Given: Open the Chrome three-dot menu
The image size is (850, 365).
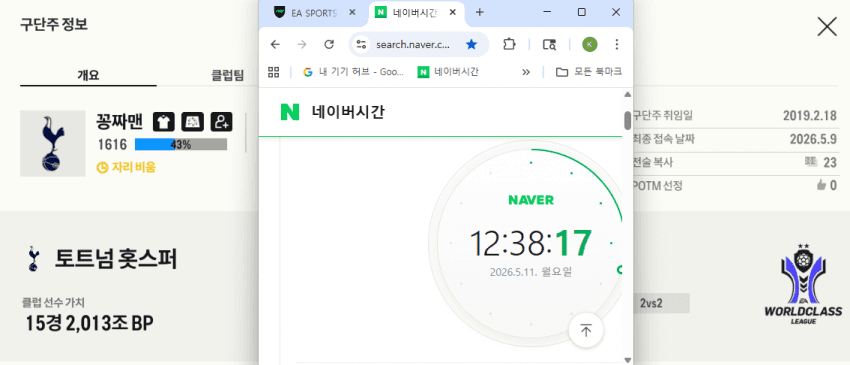Looking at the screenshot, I should (x=616, y=44).
